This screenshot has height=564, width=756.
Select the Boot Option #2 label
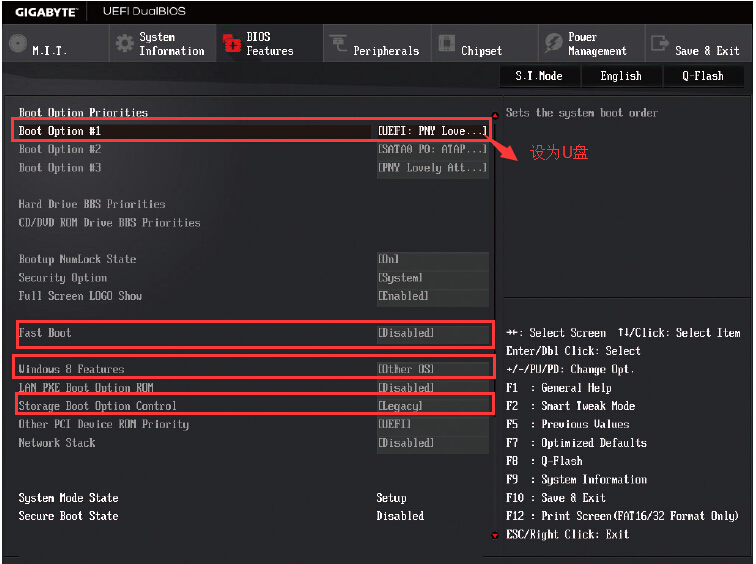coord(60,149)
